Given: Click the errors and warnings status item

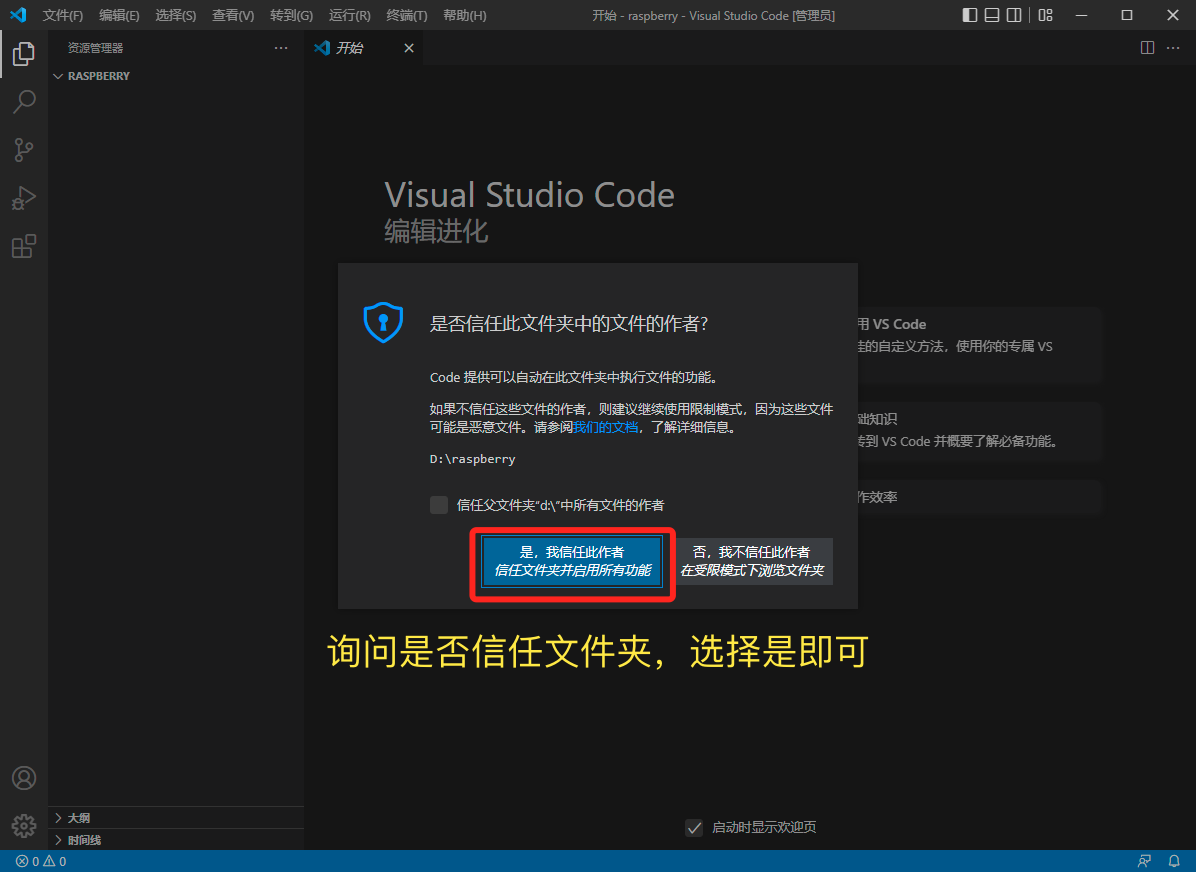Looking at the screenshot, I should pos(41,861).
